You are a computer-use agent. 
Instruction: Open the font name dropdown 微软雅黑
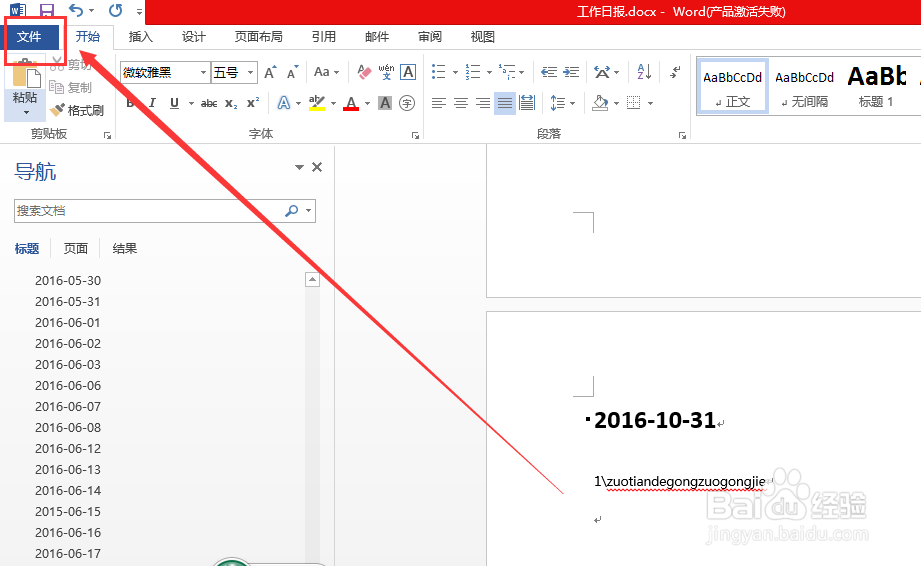(x=203, y=72)
